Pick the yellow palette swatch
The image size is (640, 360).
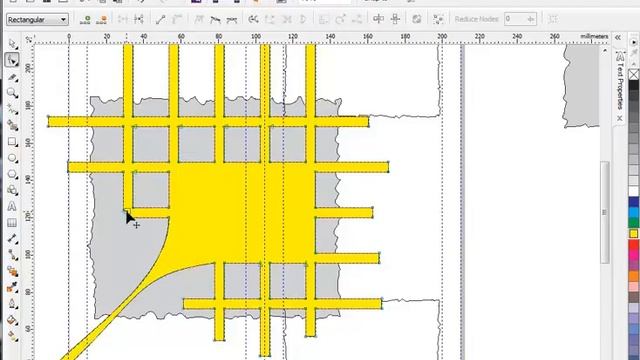634,234
